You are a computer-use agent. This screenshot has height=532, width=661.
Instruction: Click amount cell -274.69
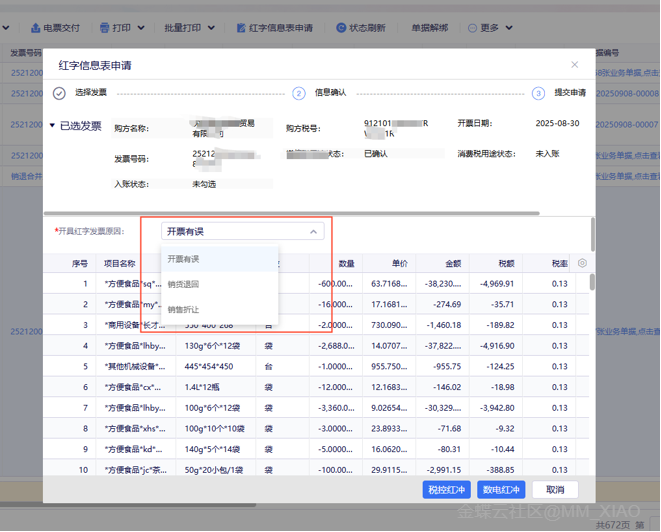tap(447, 304)
